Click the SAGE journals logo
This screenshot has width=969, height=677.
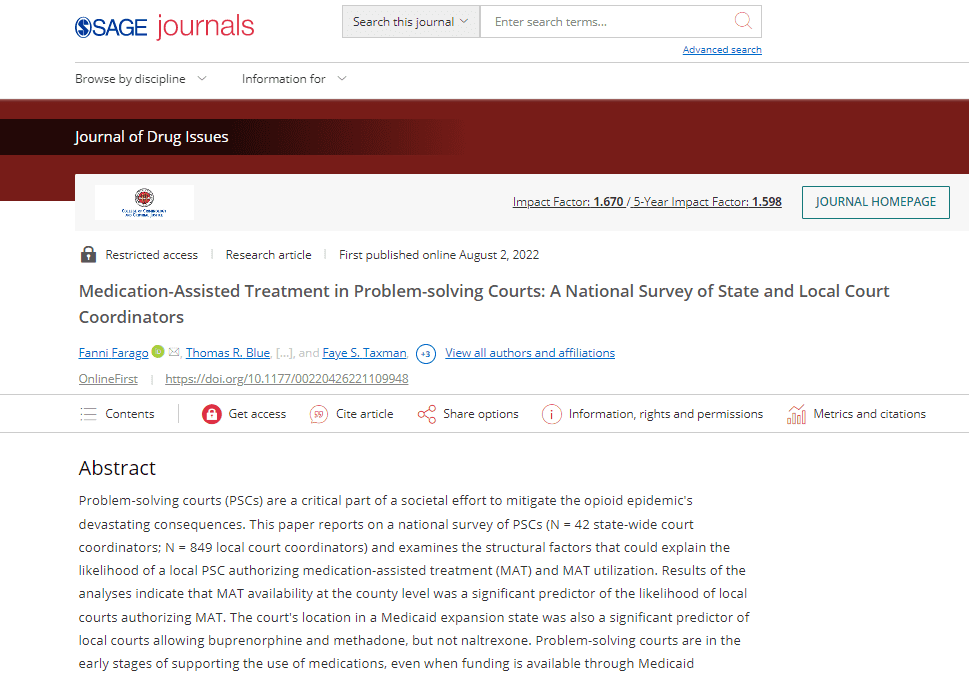(164, 27)
